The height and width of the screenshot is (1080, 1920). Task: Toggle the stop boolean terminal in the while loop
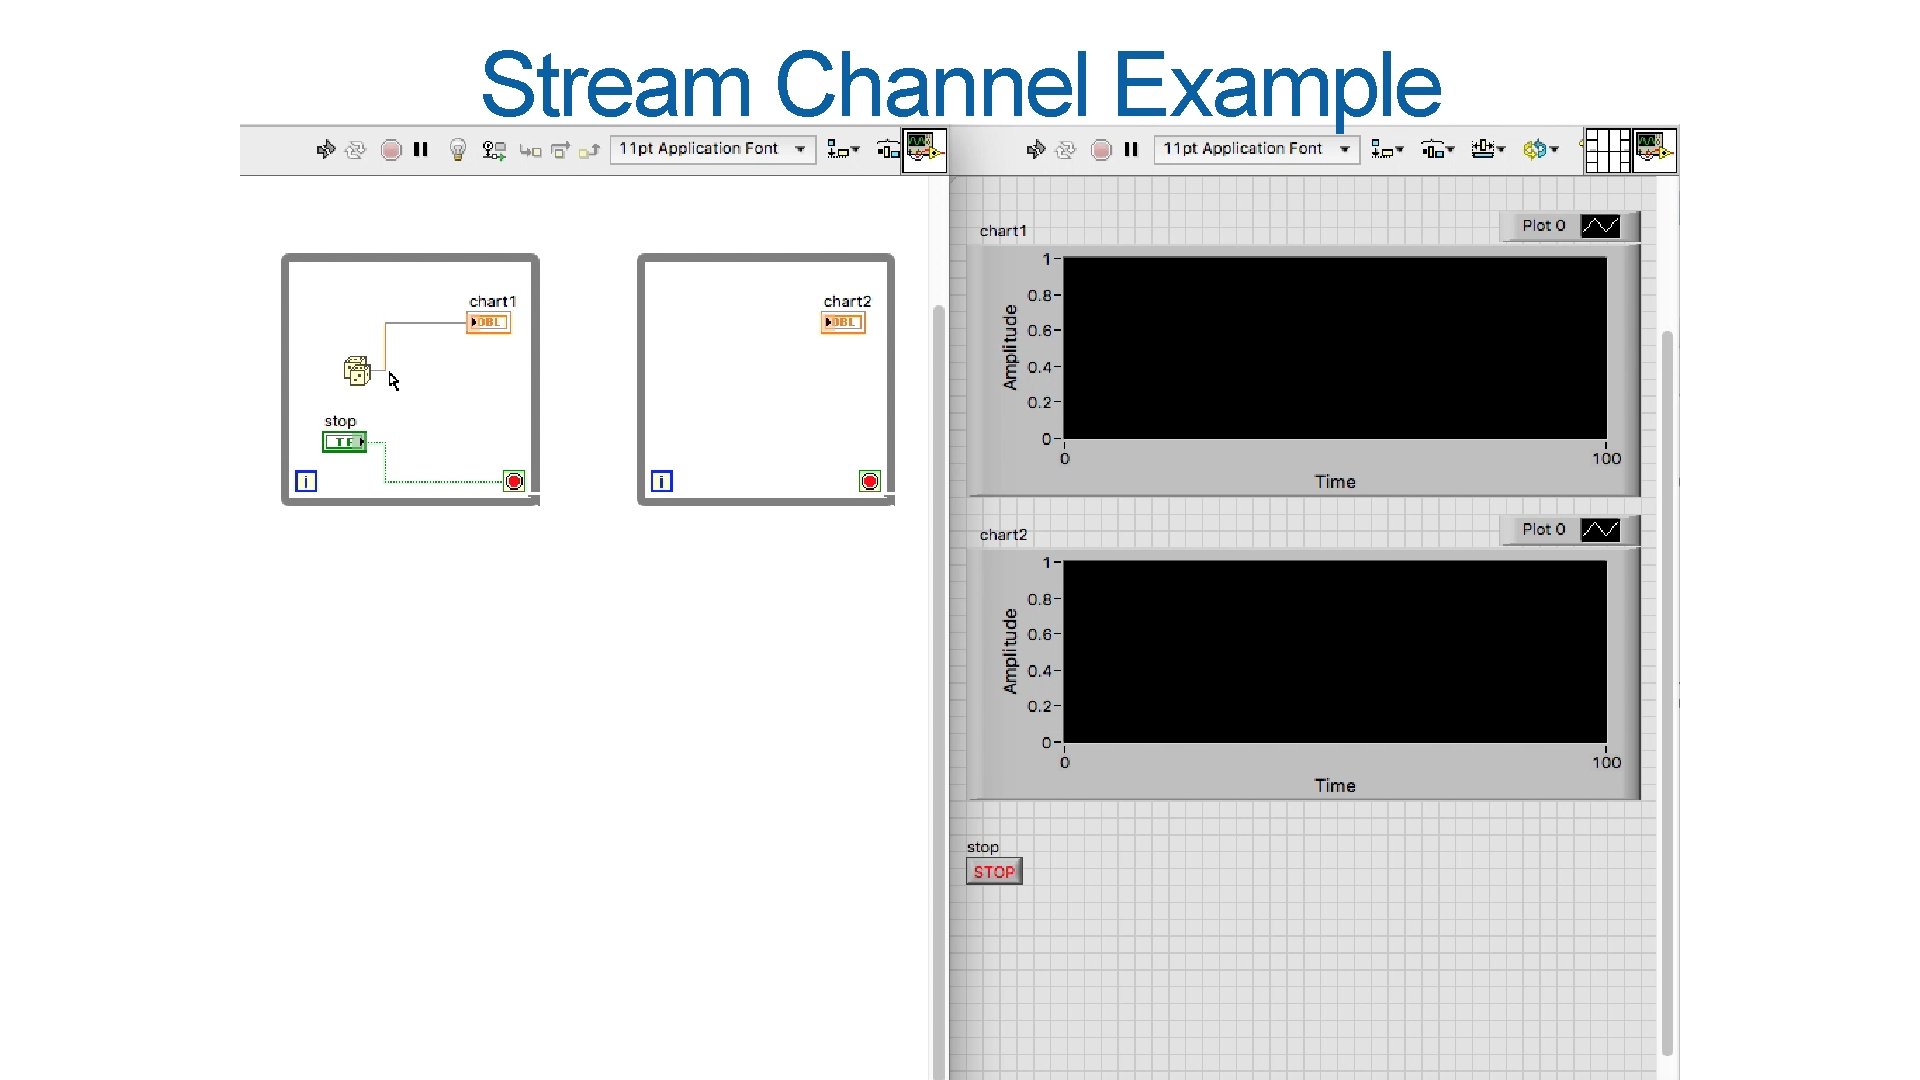[x=344, y=441]
